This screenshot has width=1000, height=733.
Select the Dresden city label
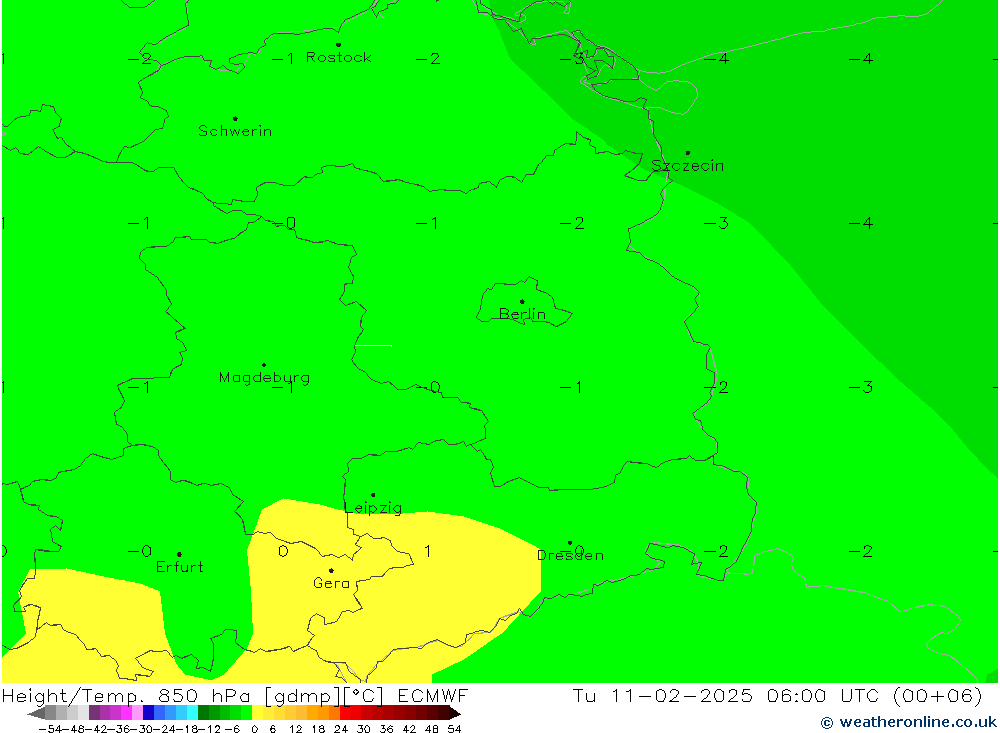570,555
